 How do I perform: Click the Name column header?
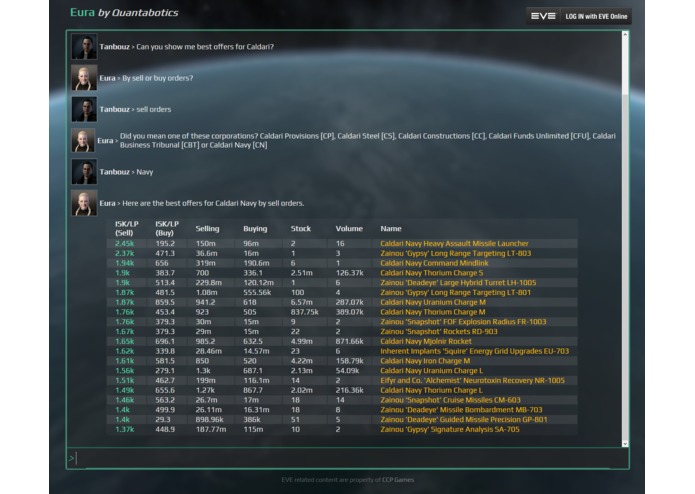click(x=390, y=229)
